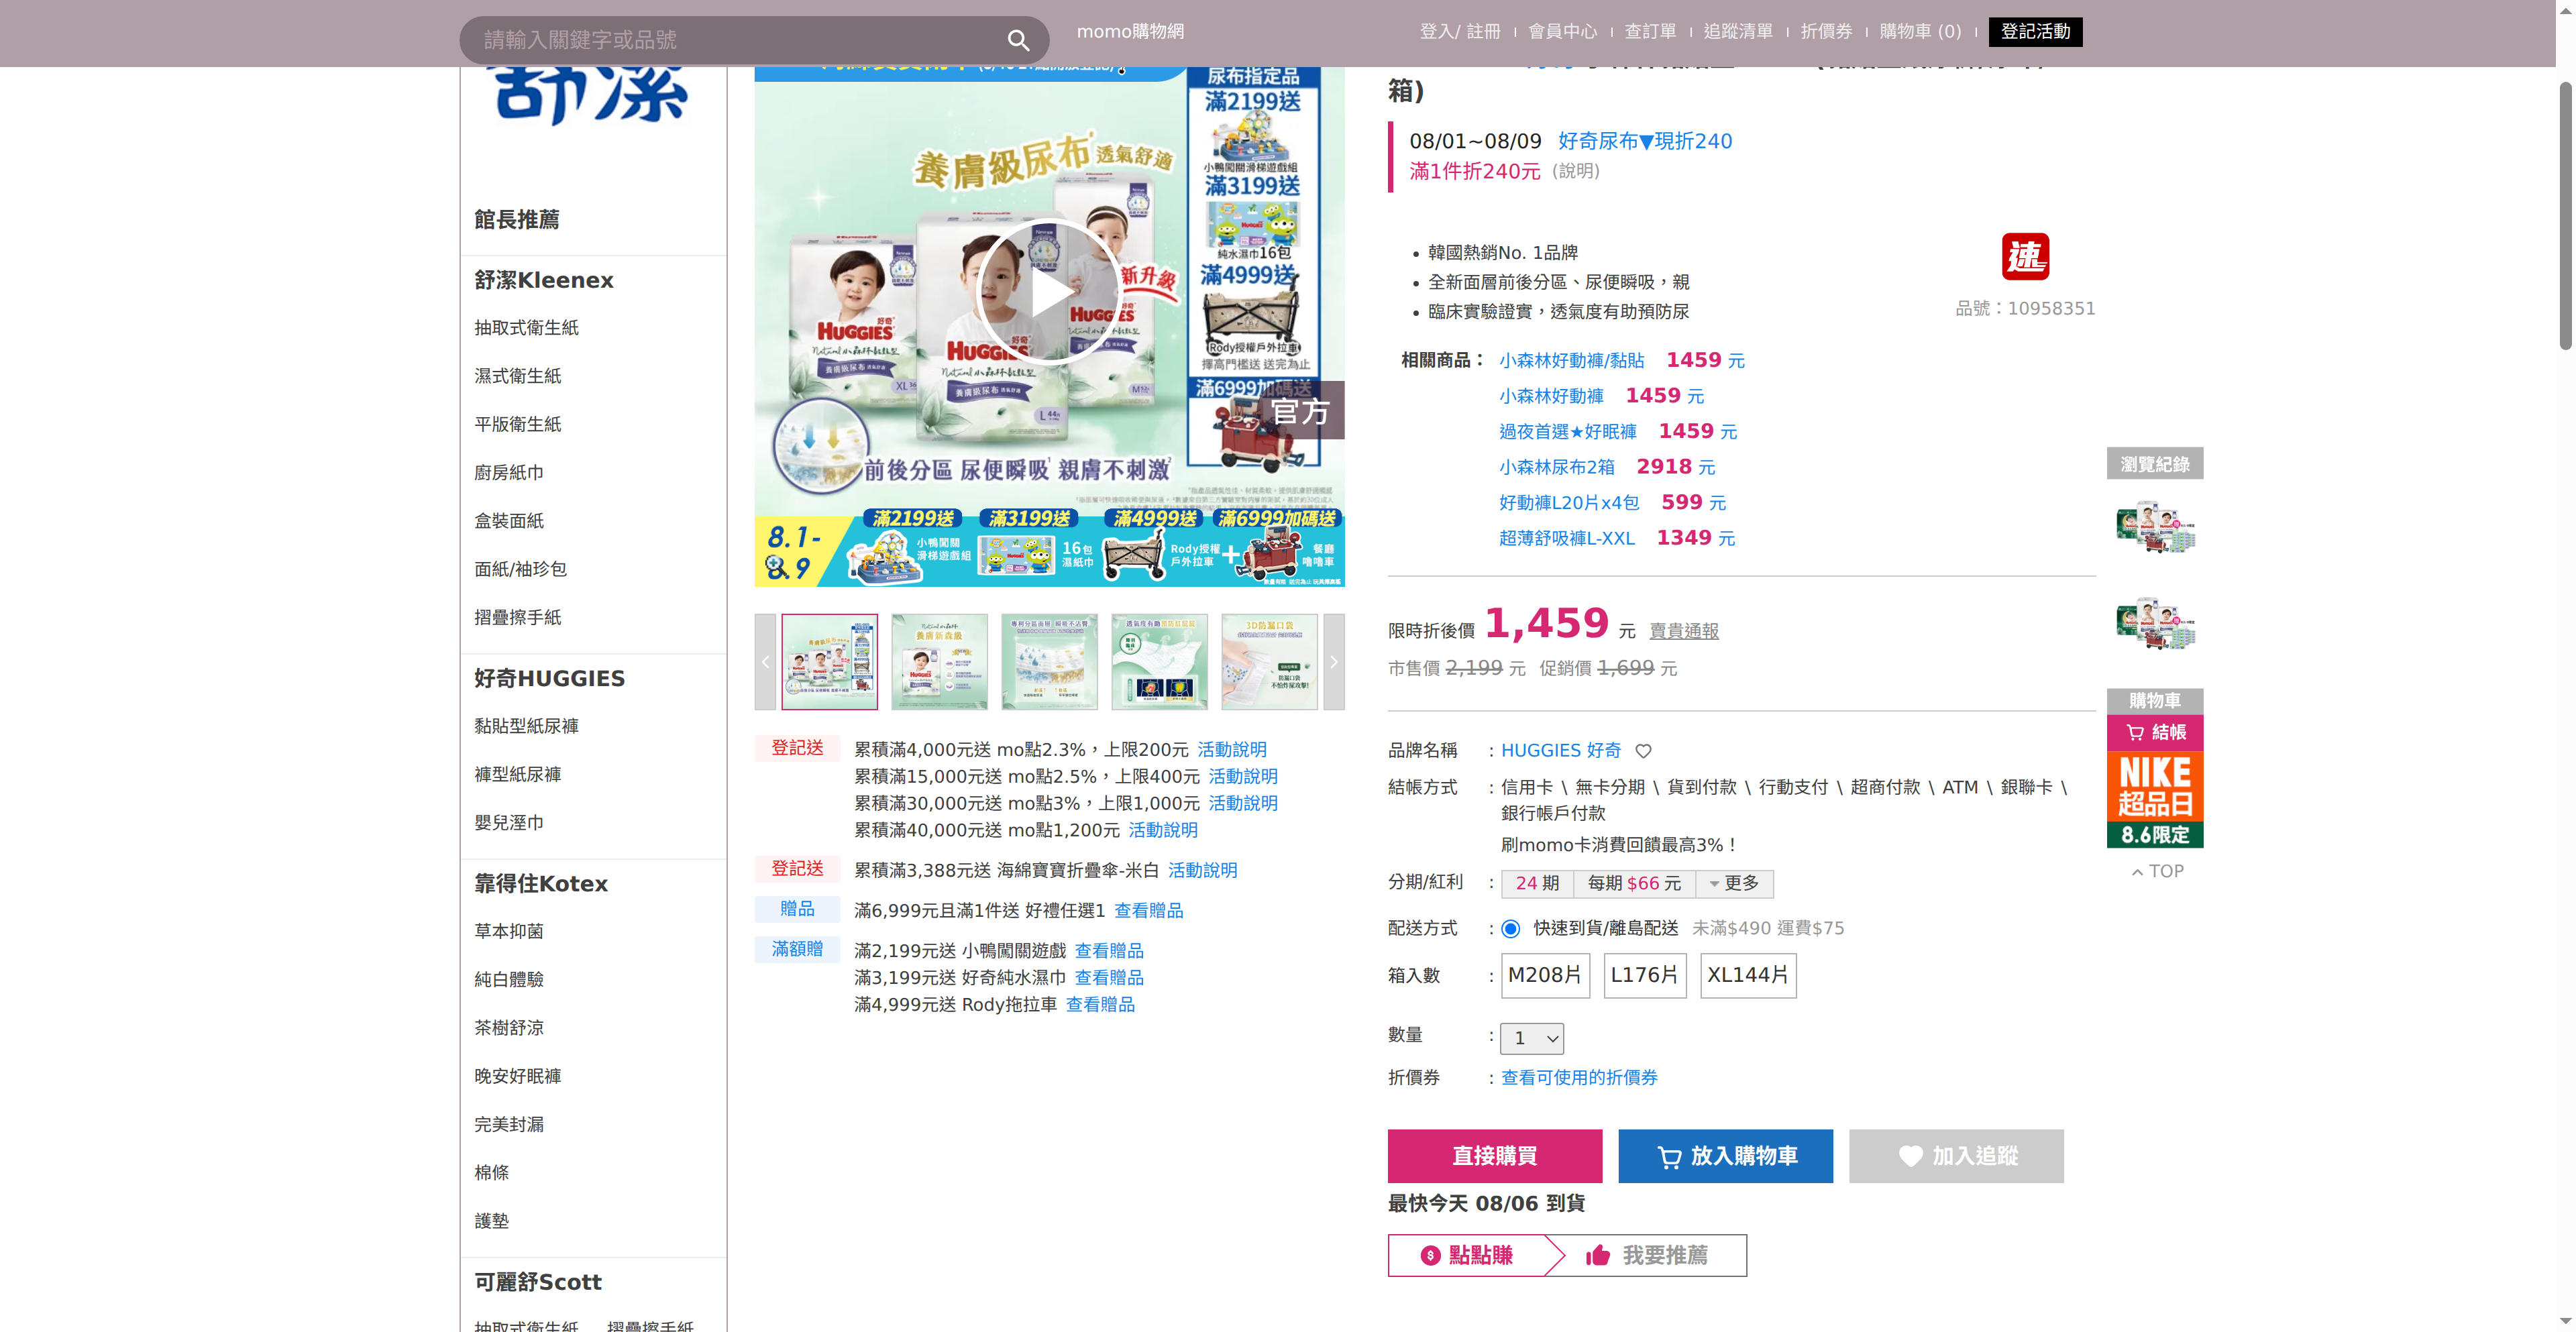Open 黏貼型紙尿褲 category

point(526,726)
